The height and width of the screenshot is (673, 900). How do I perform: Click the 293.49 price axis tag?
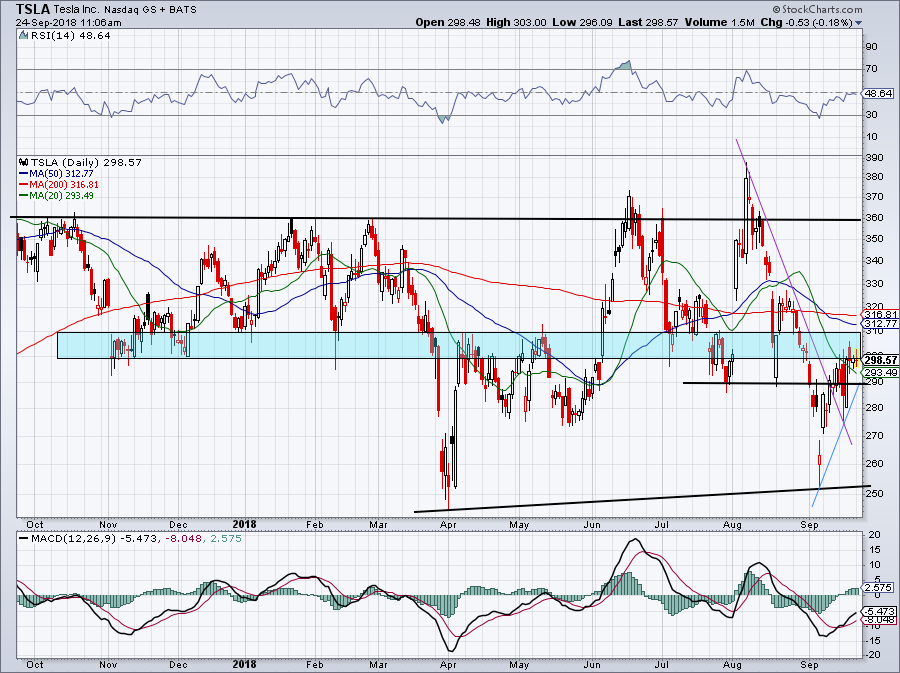click(879, 372)
